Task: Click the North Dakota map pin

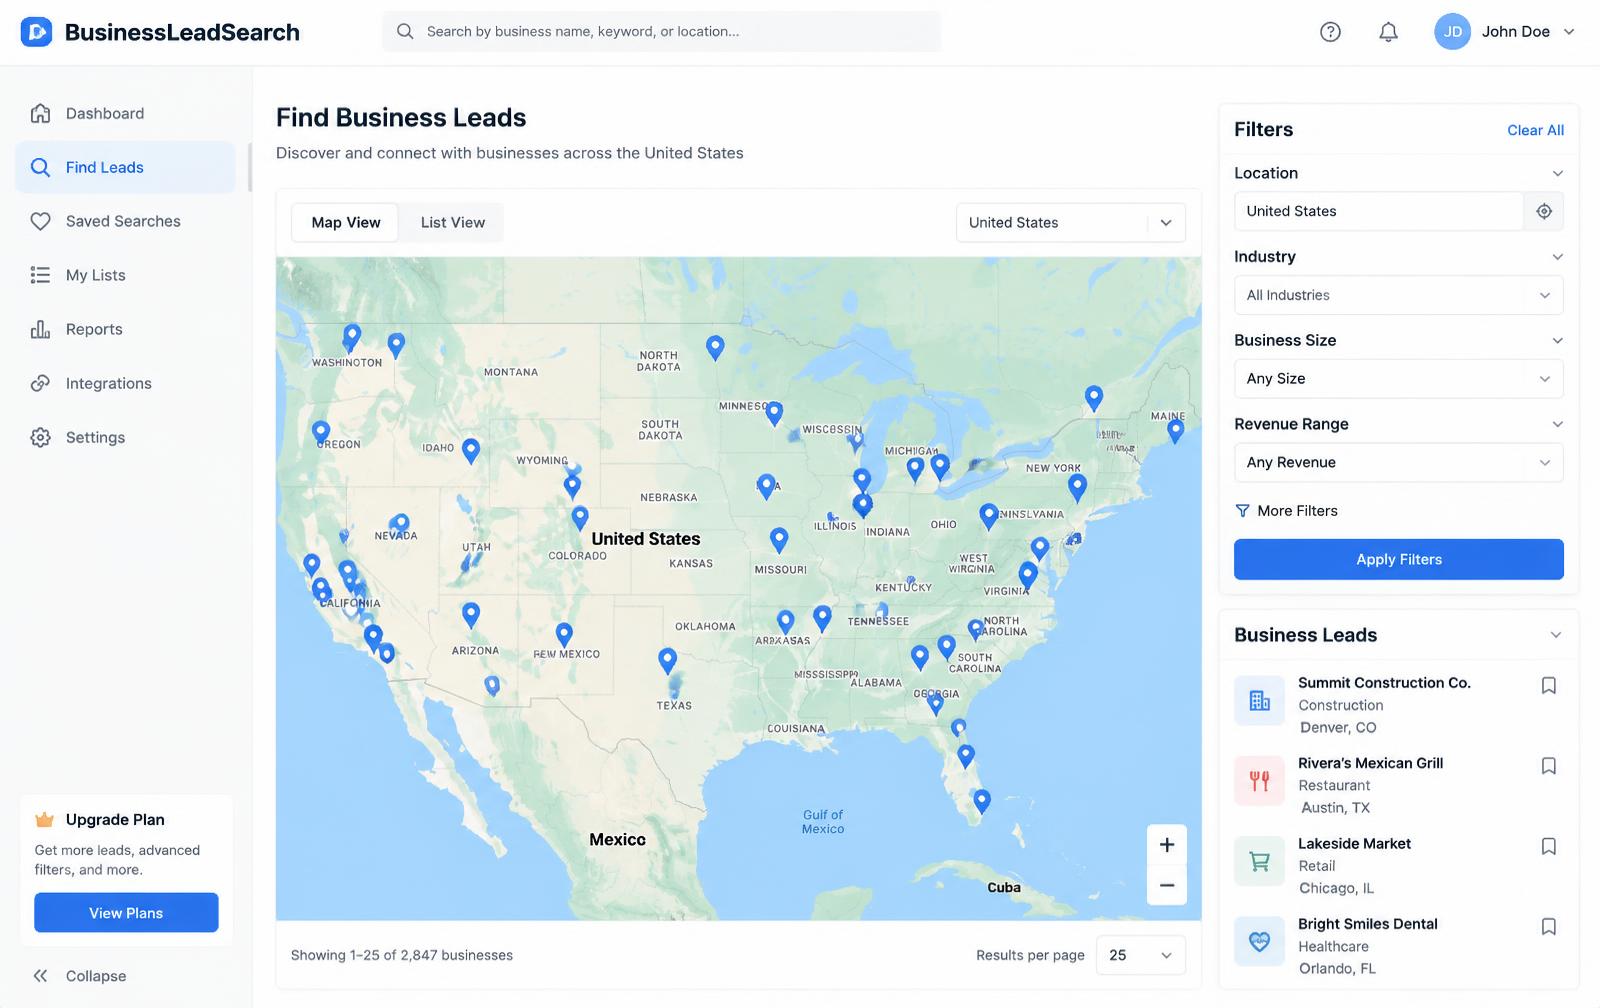Action: click(x=715, y=347)
